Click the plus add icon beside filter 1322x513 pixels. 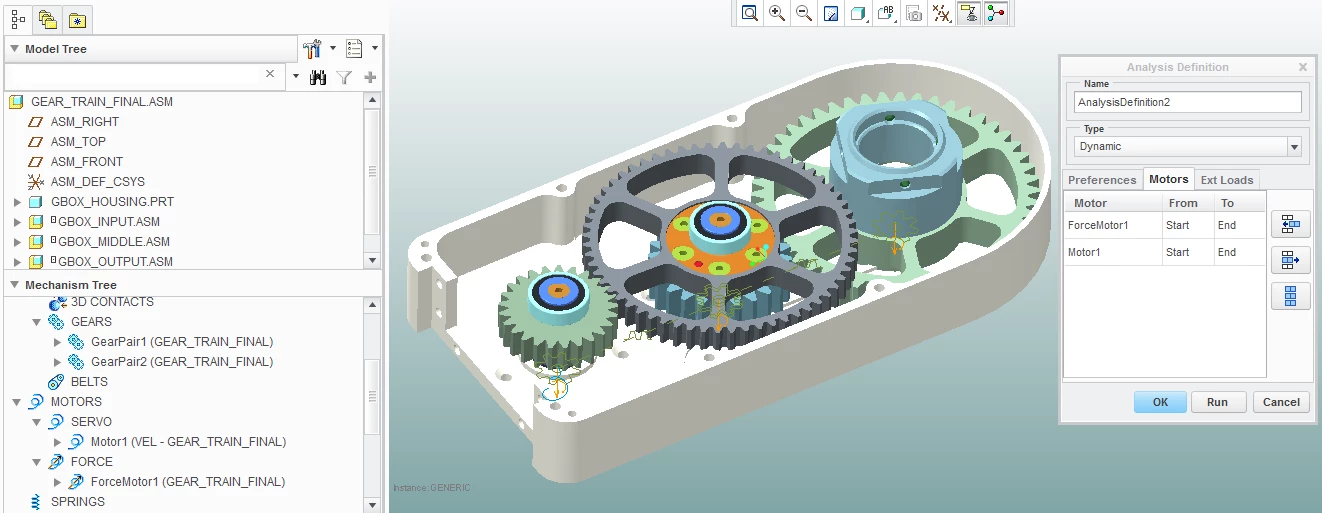tap(370, 77)
